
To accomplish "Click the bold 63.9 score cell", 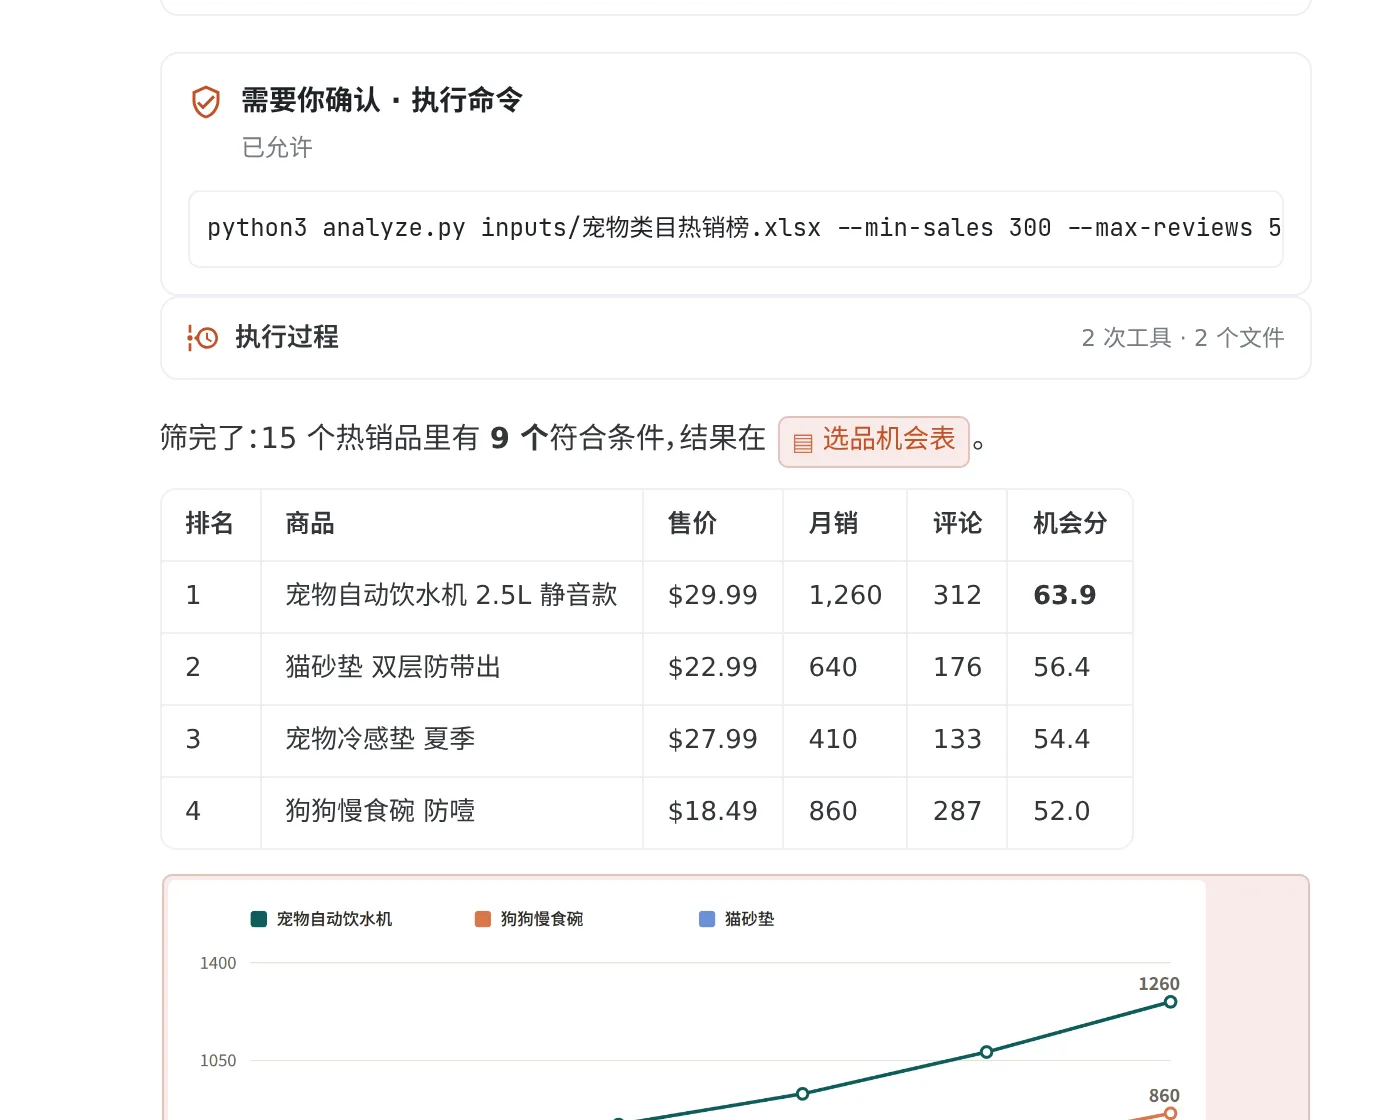I will [x=1069, y=596].
